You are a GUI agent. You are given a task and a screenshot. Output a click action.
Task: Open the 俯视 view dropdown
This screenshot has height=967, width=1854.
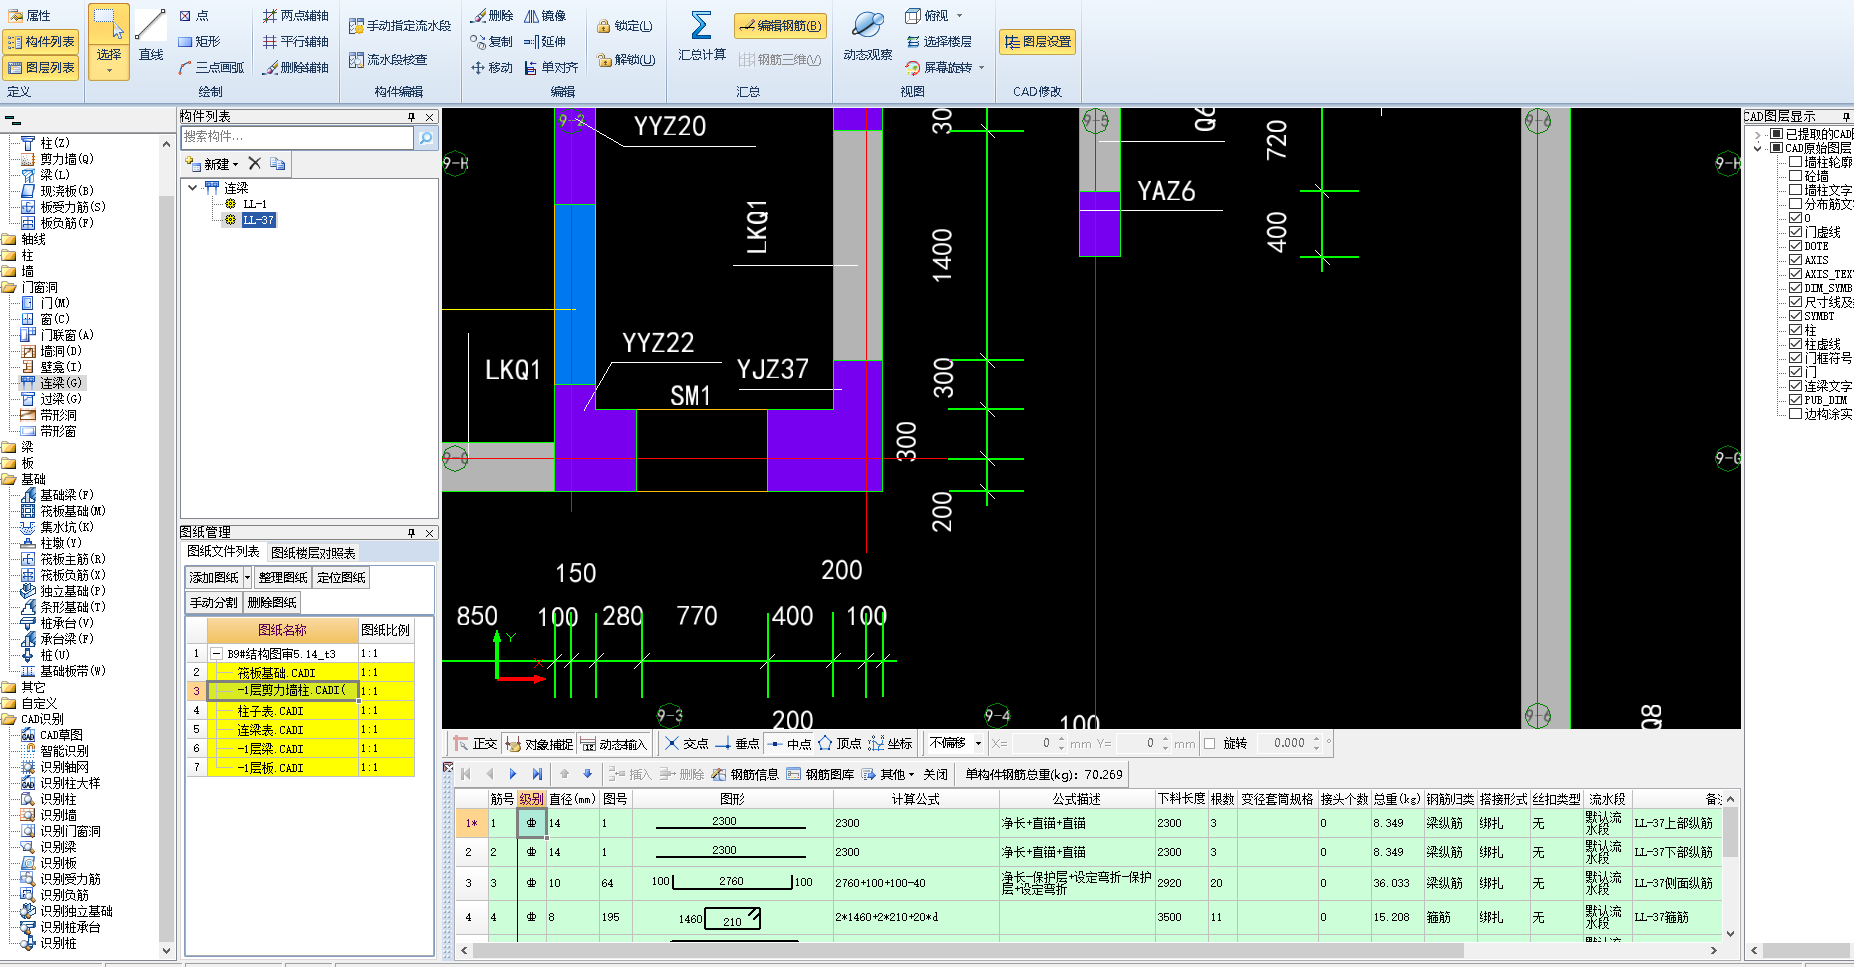click(959, 16)
